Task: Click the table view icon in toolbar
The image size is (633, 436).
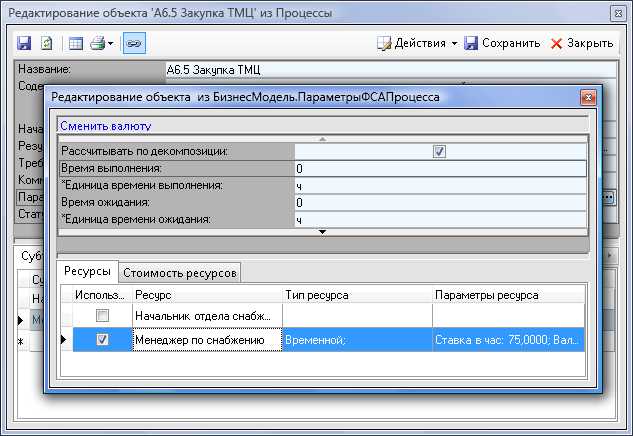Action: tap(75, 43)
